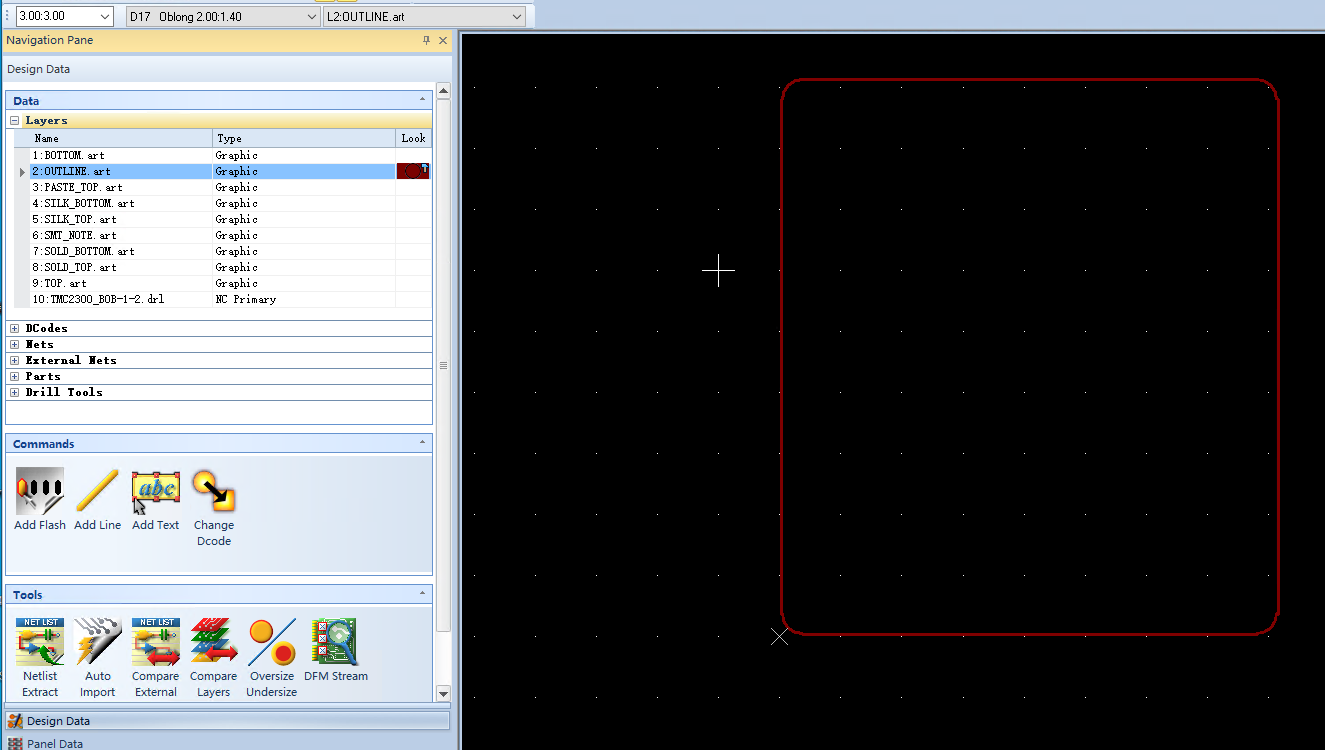Collapse the Commands panel
This screenshot has height=750, width=1325.
click(422, 443)
